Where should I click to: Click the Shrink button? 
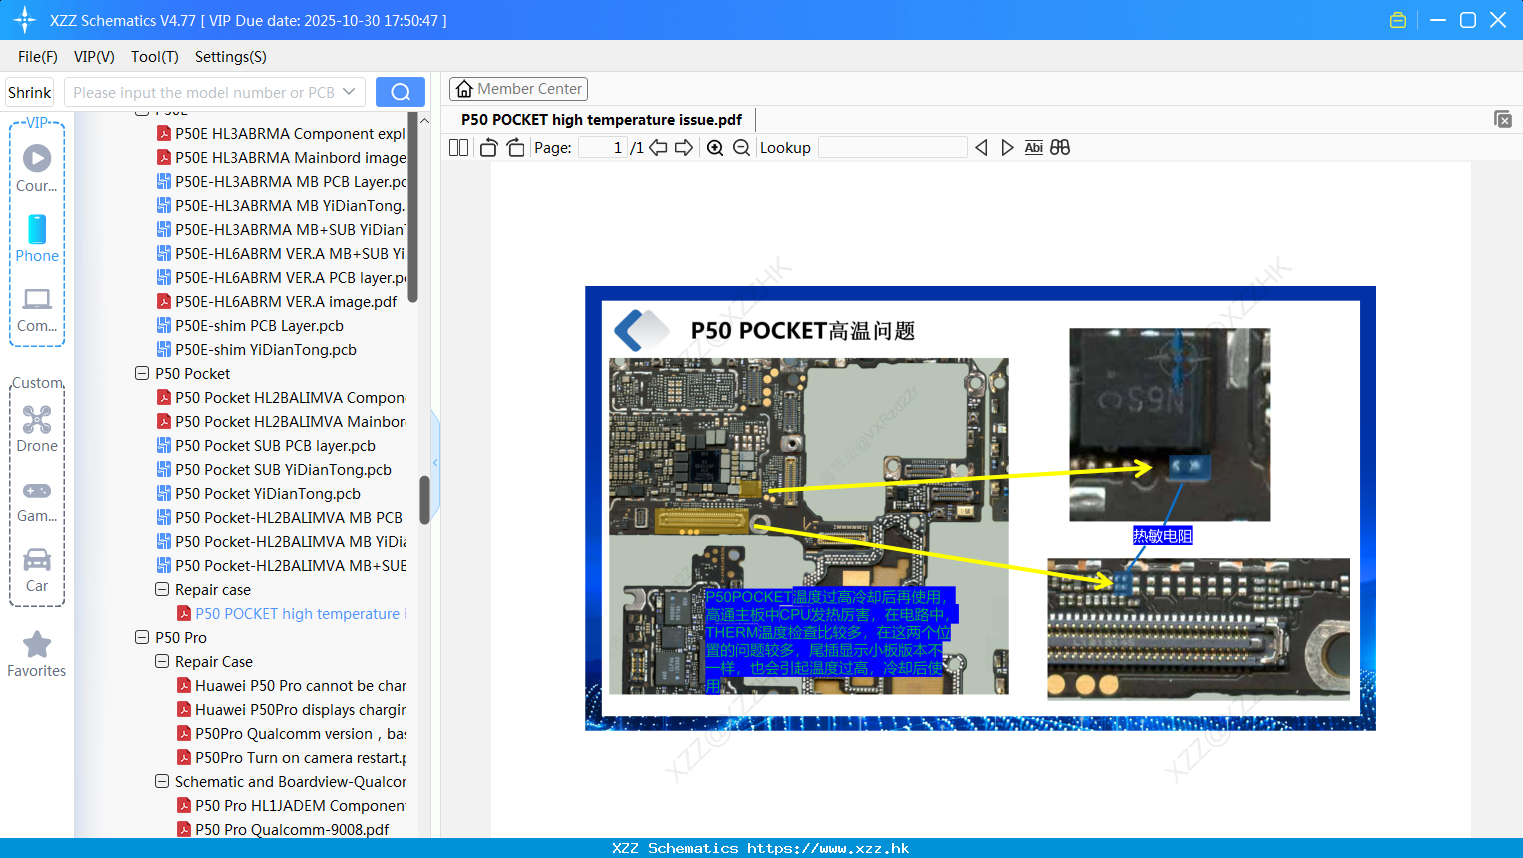click(x=29, y=92)
